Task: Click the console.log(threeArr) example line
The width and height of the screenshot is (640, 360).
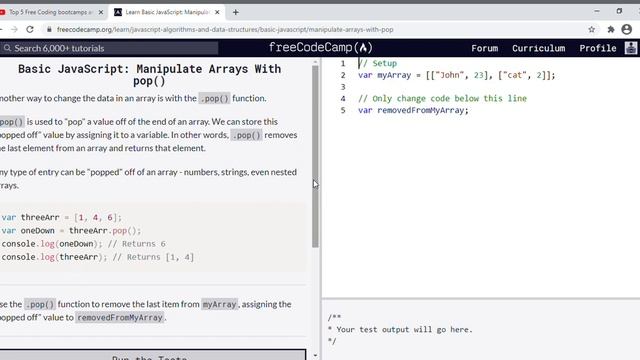Action: [x=98, y=257]
